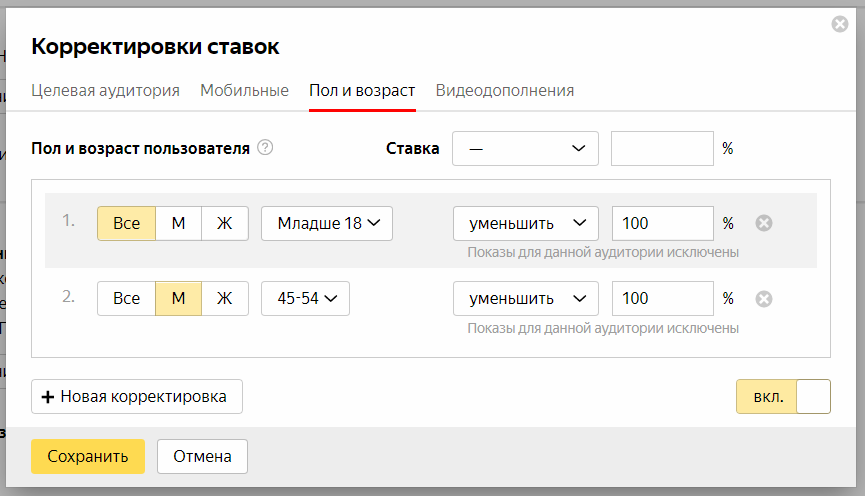Image resolution: width=865 pixels, height=496 pixels.
Task: Select Все gender in row 1
Action: [126, 223]
